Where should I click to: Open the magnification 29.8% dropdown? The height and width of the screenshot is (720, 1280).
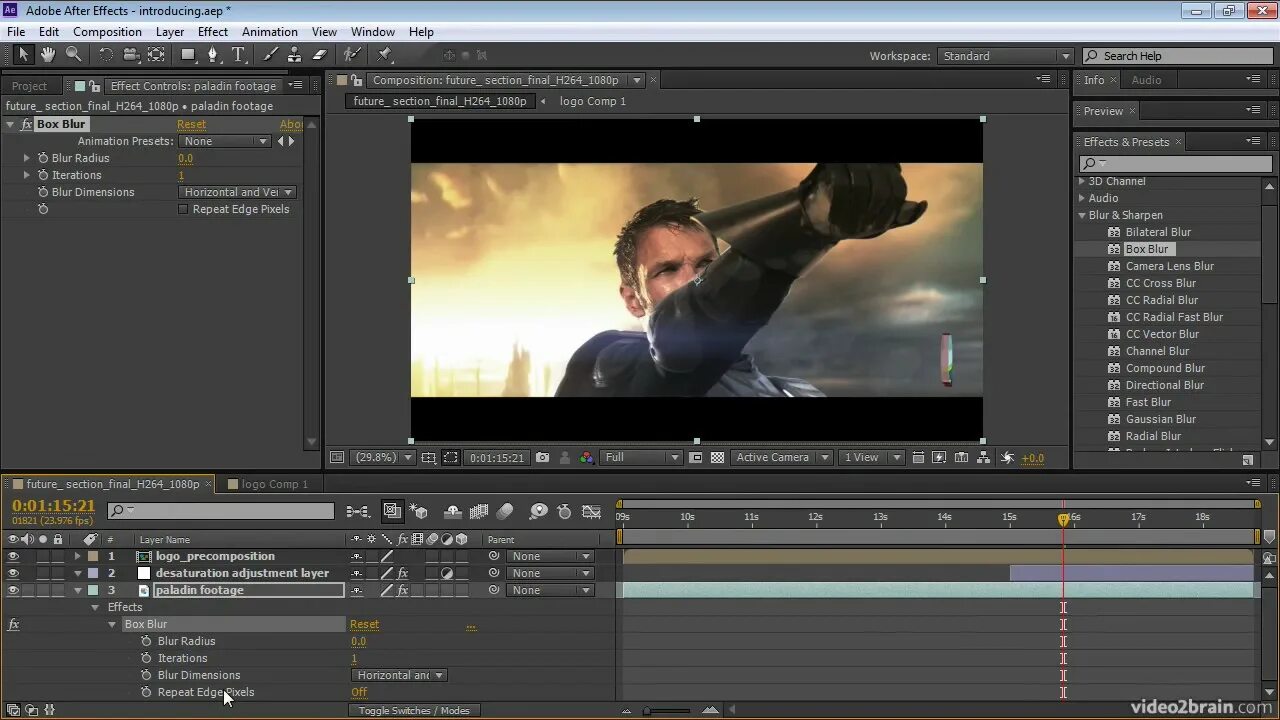coord(384,457)
